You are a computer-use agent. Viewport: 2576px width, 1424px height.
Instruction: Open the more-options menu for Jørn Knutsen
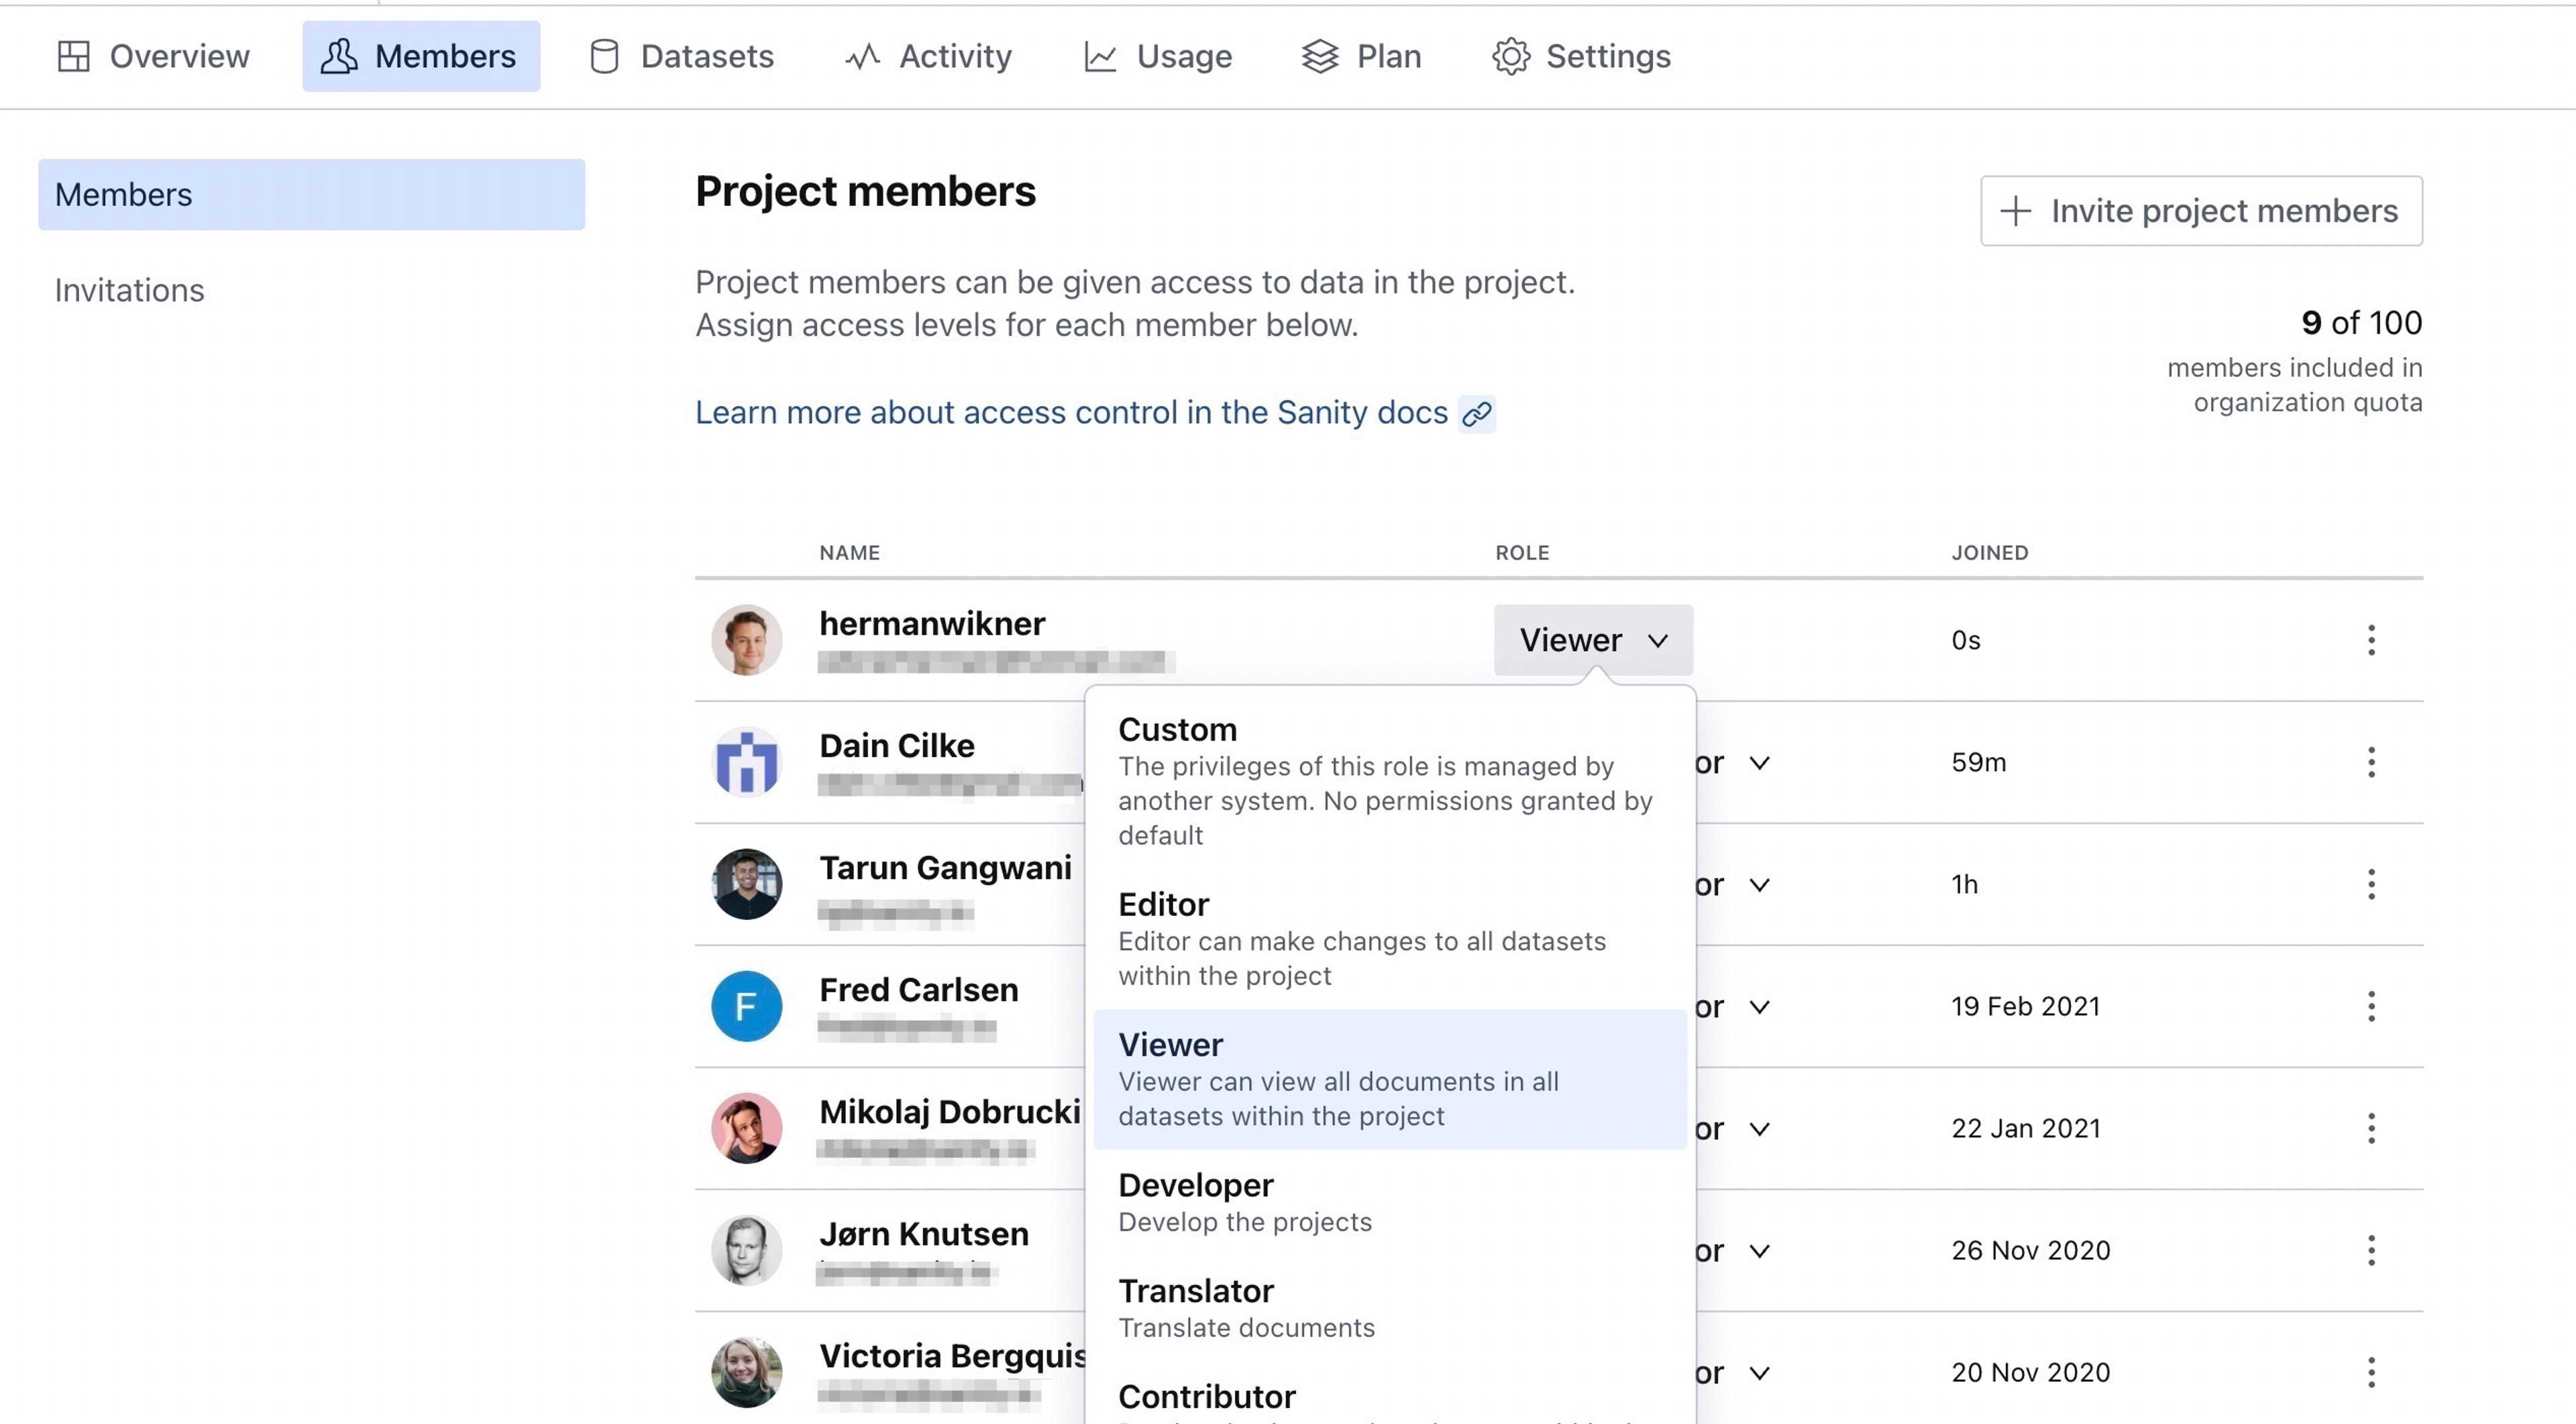tap(2370, 1250)
